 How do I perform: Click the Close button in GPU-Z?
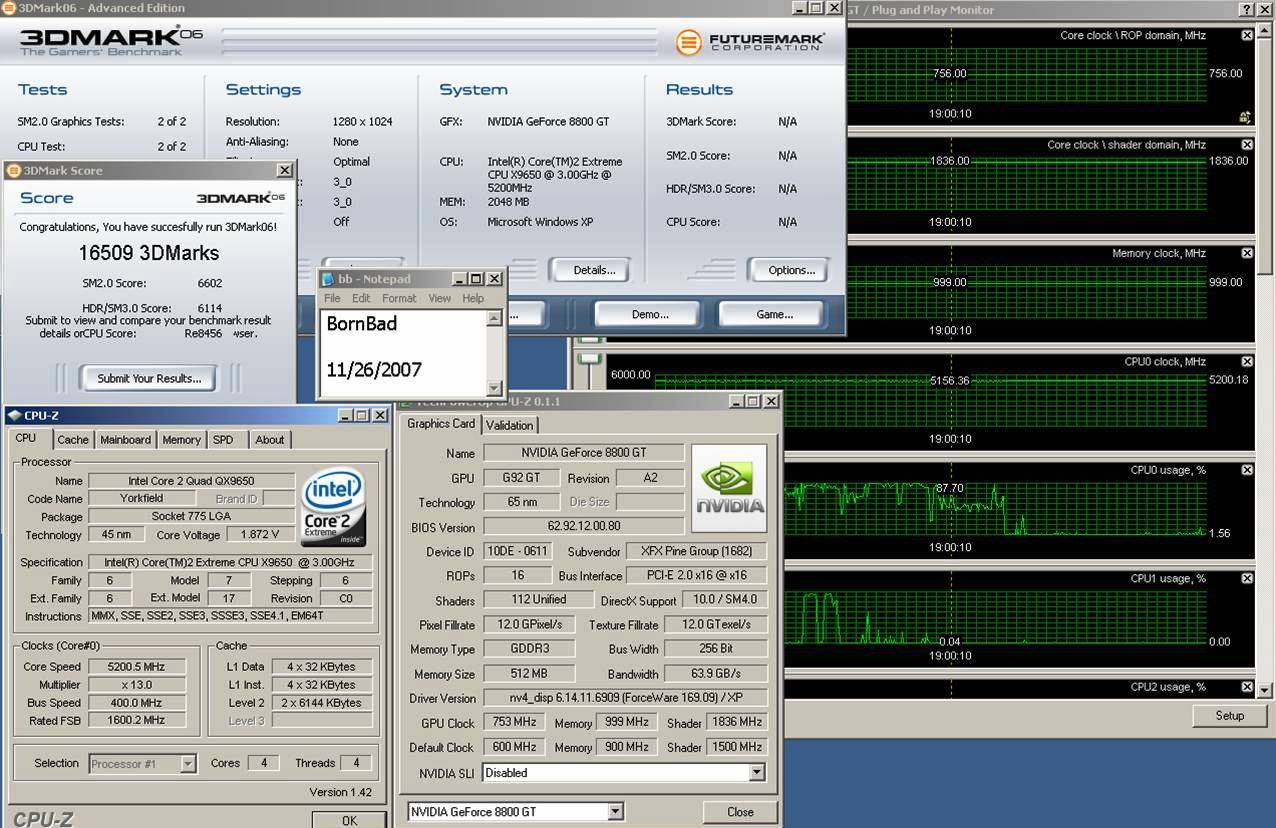[740, 812]
